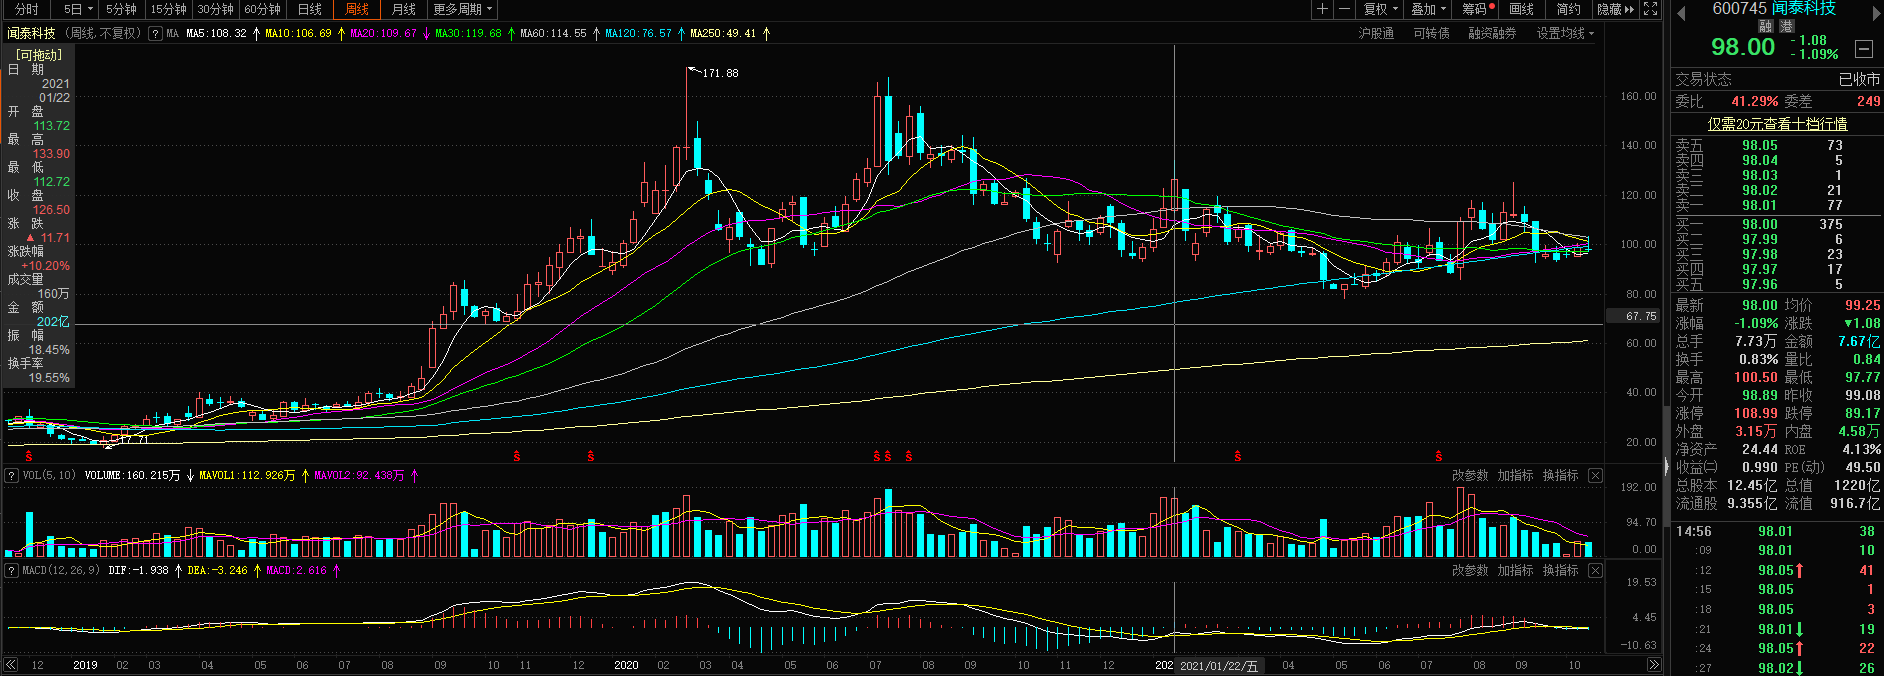Click 沪股通 link
Screen dimensions: 1884x676
tap(1376, 33)
